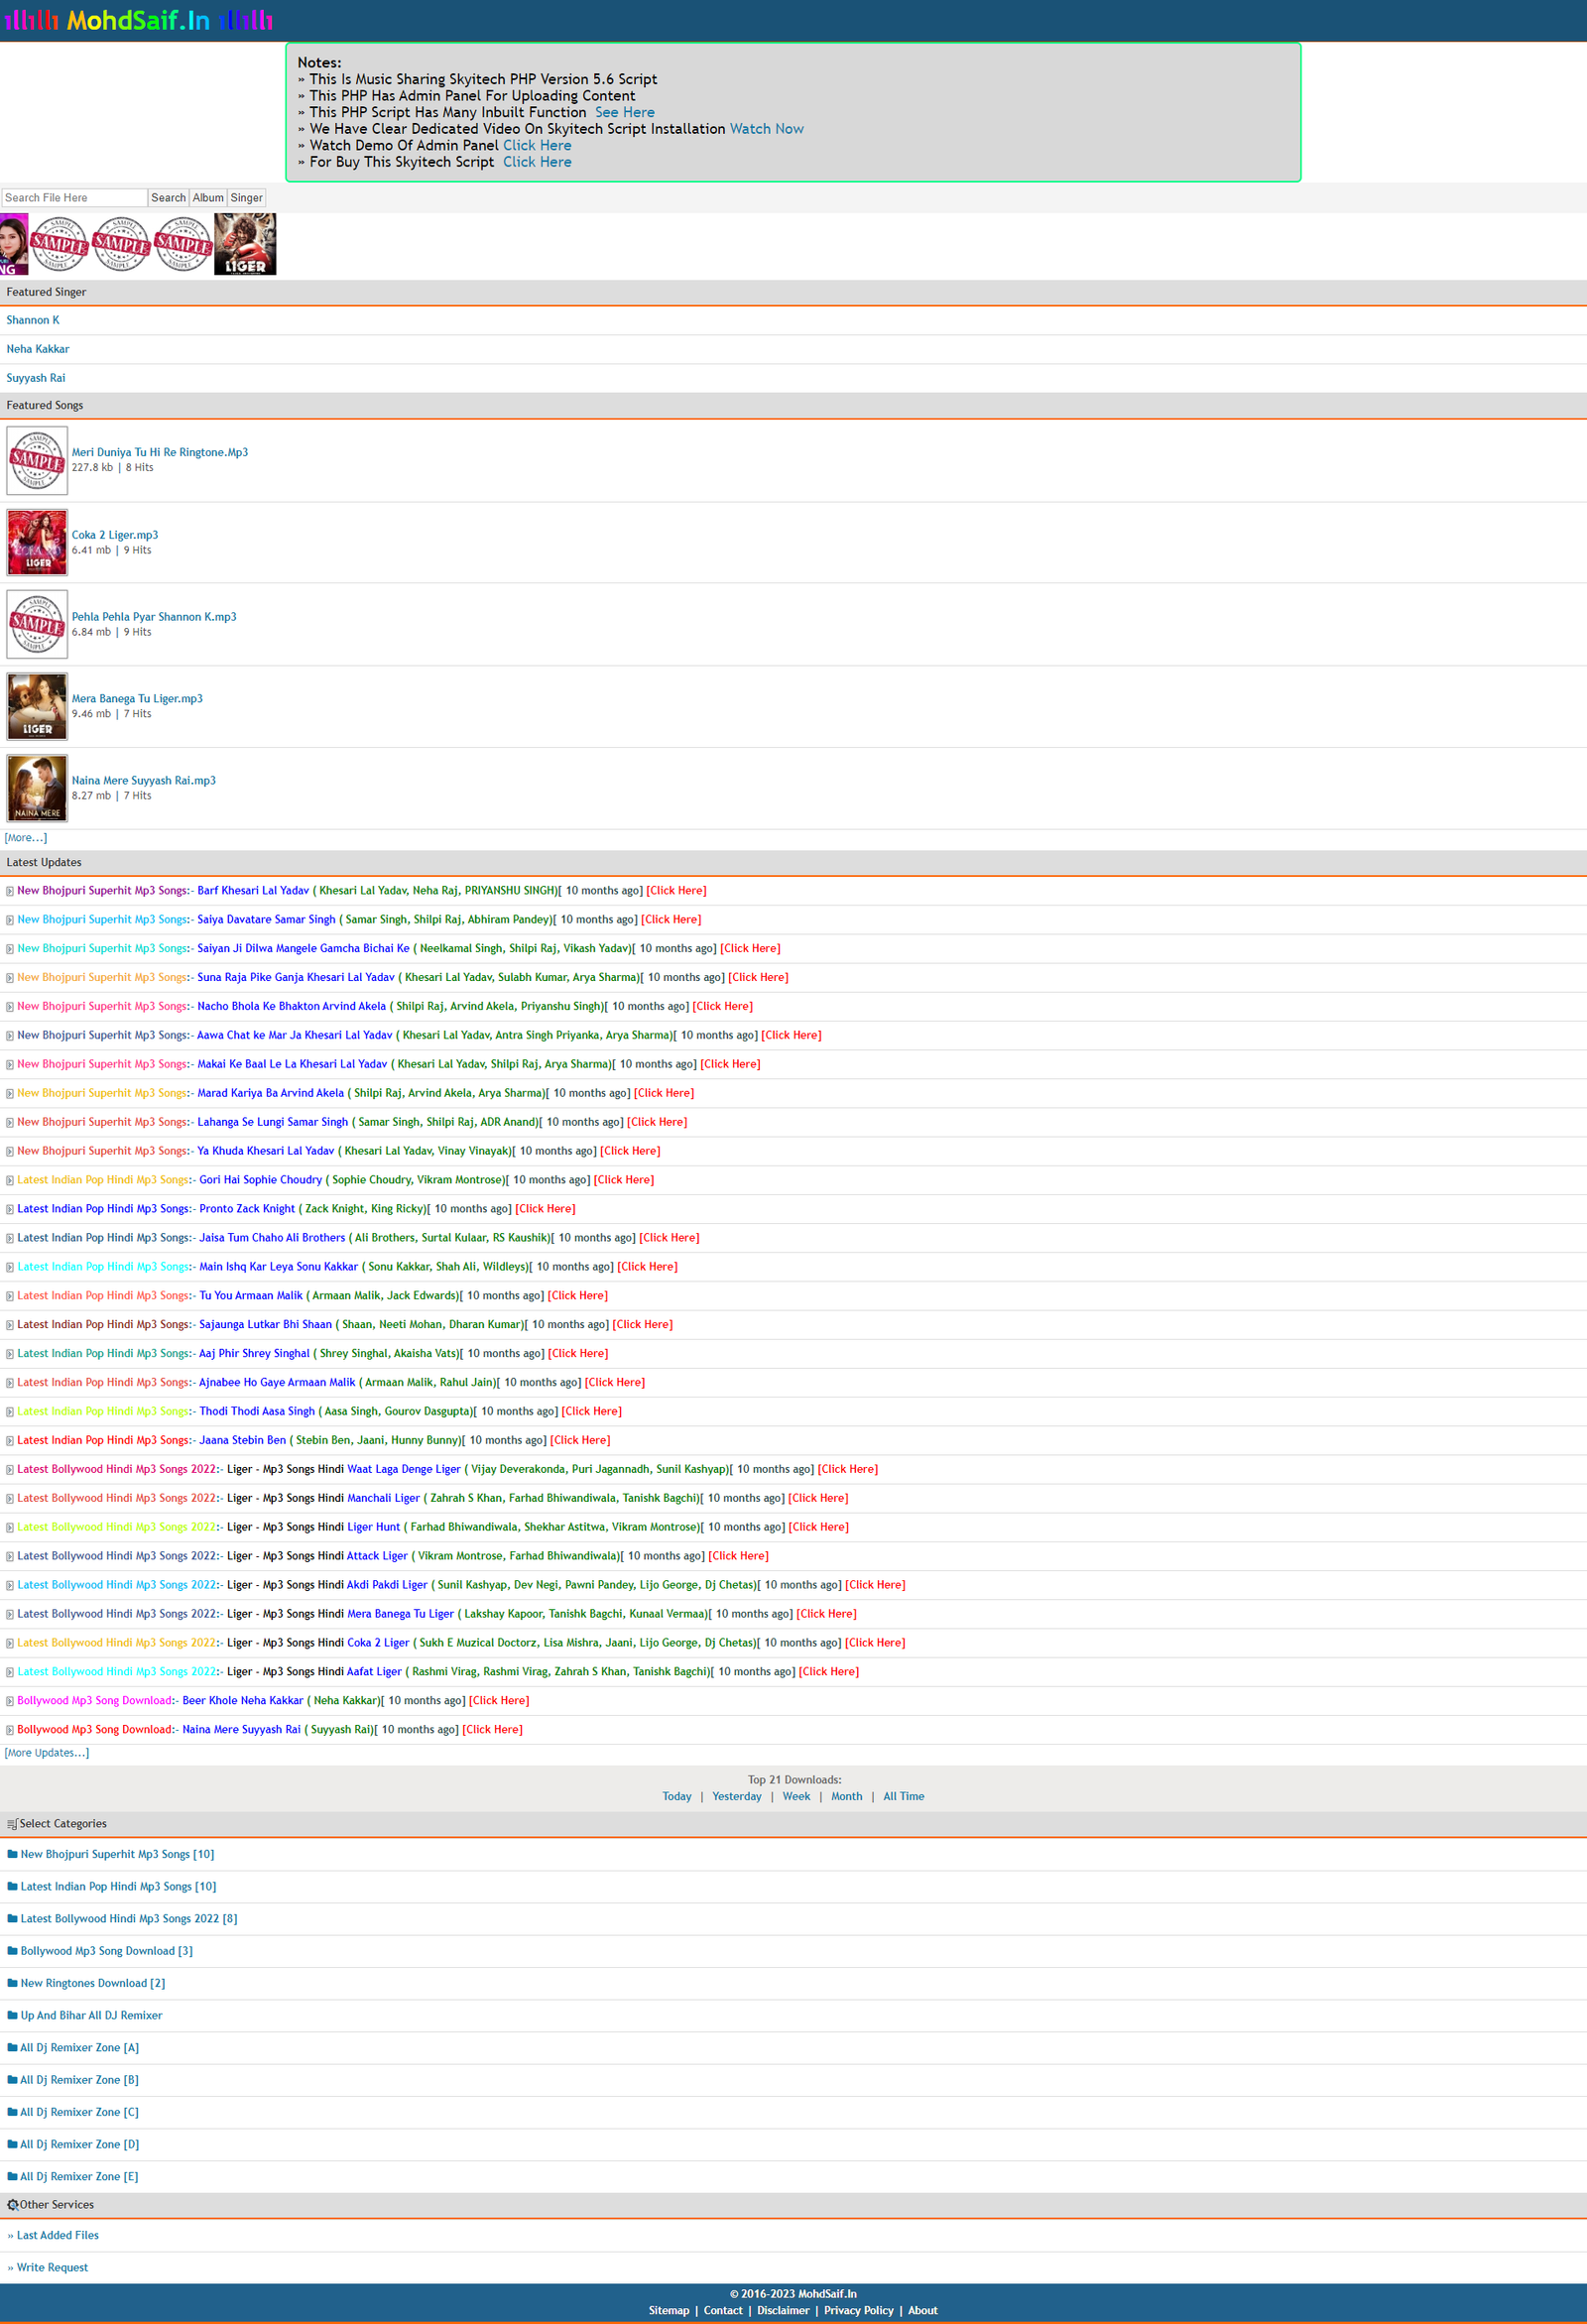Open the Neha Kakkar singer page
This screenshot has width=1587, height=2324.
38,349
